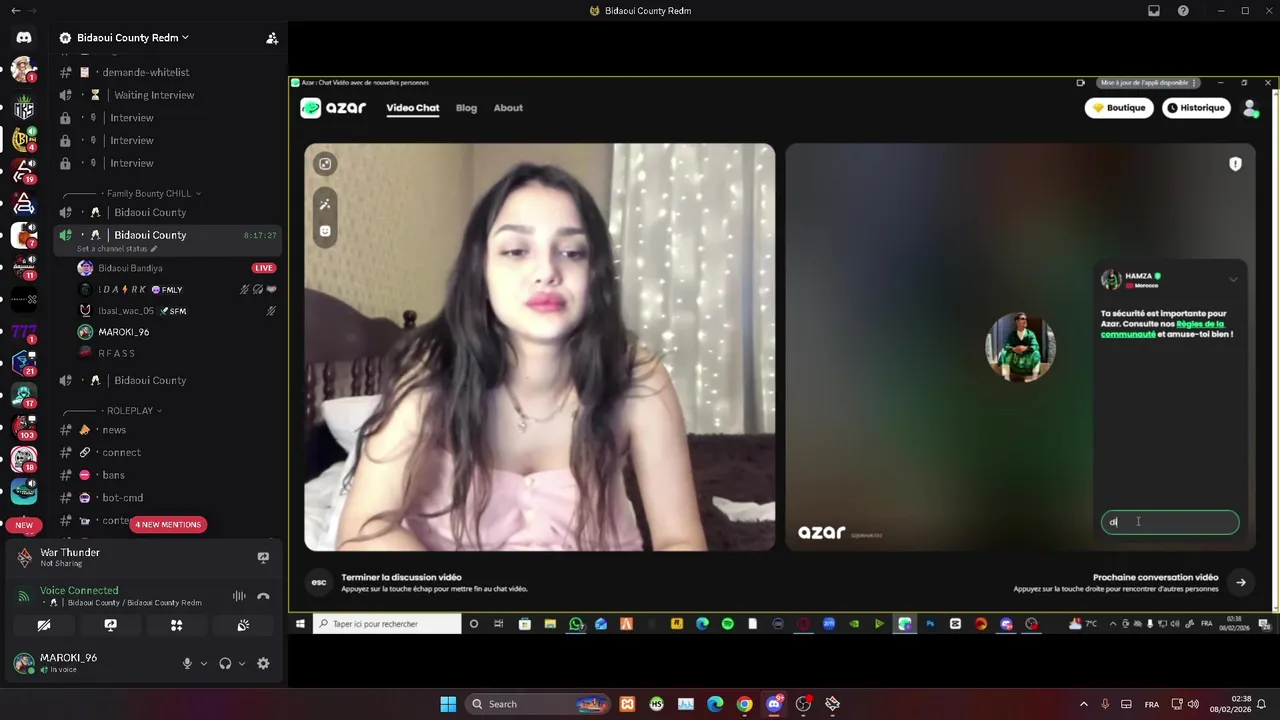Share War Thunder screen icon
The width and height of the screenshot is (1280, 720).
(x=263, y=557)
